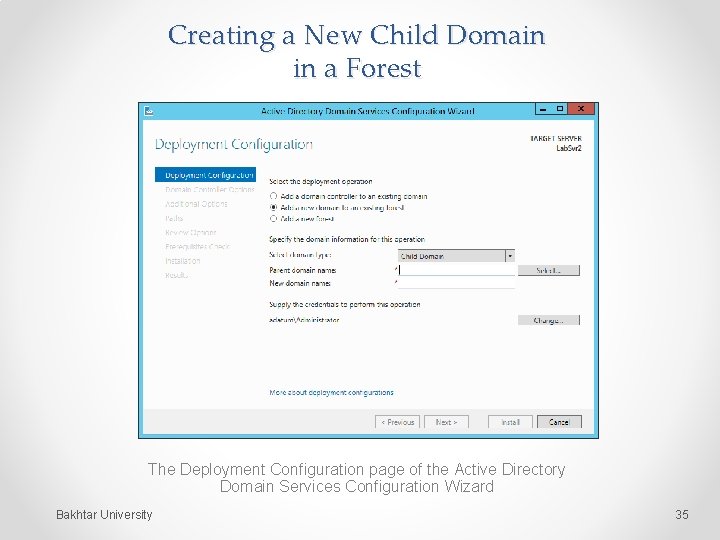Go to the Installation step
Screen dimensions: 720x540
pyautogui.click(x=183, y=261)
